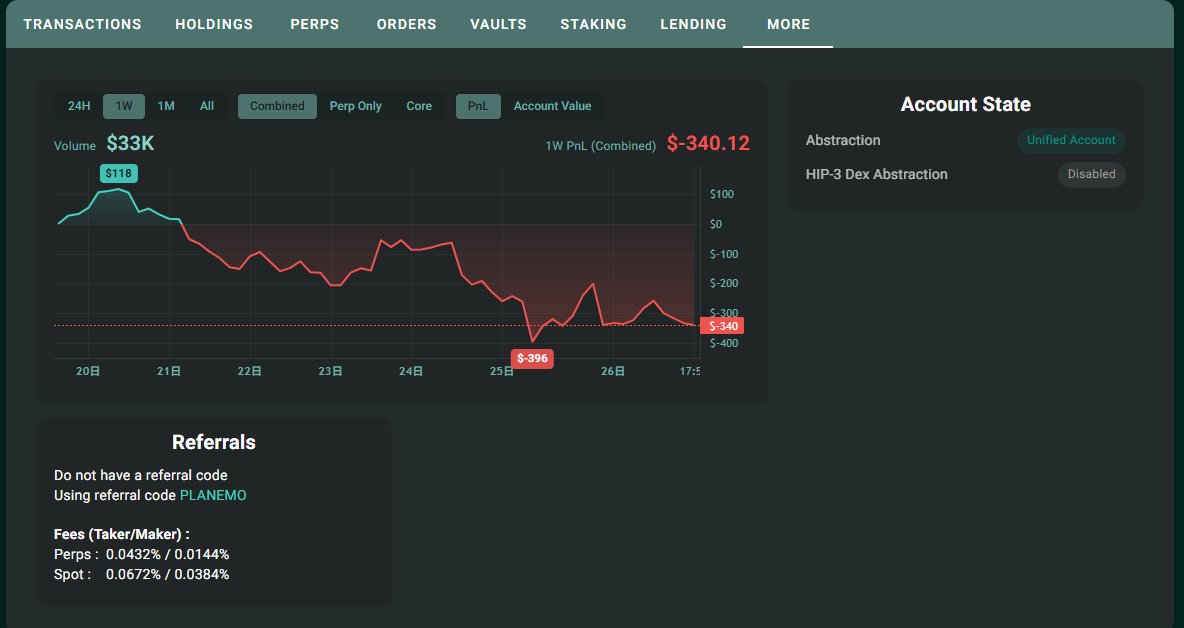Switch to Perp Only view
This screenshot has width=1184, height=628.
(x=356, y=106)
